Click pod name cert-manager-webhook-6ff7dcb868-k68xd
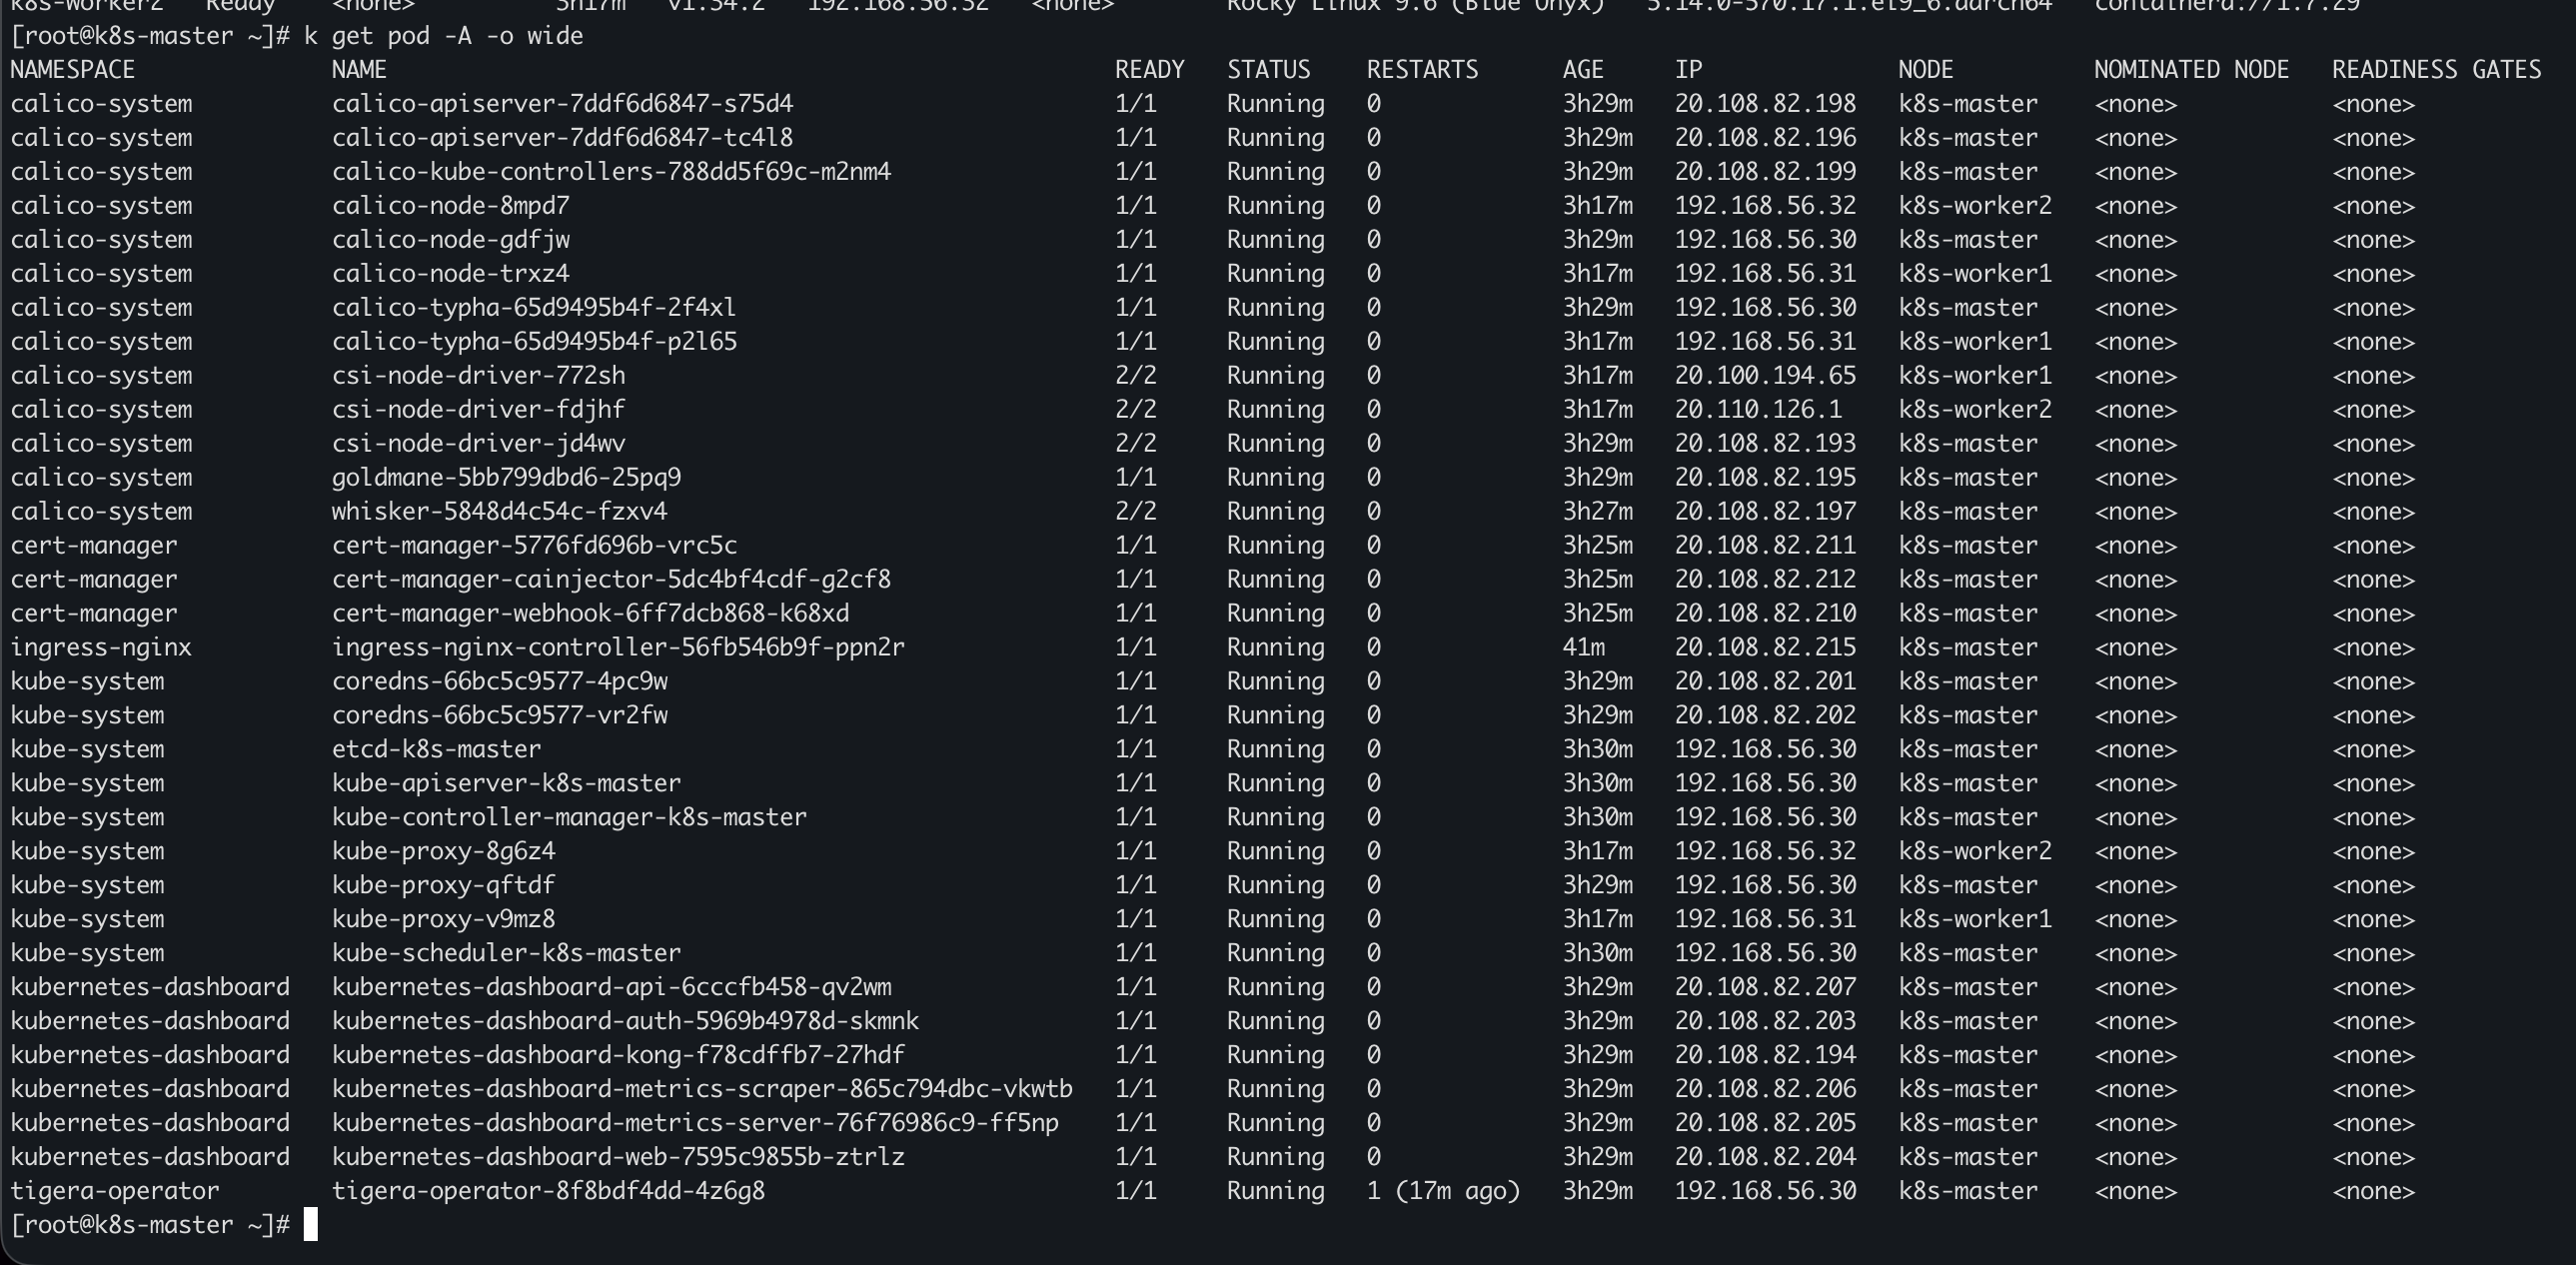This screenshot has width=2576, height=1265. [x=590, y=613]
